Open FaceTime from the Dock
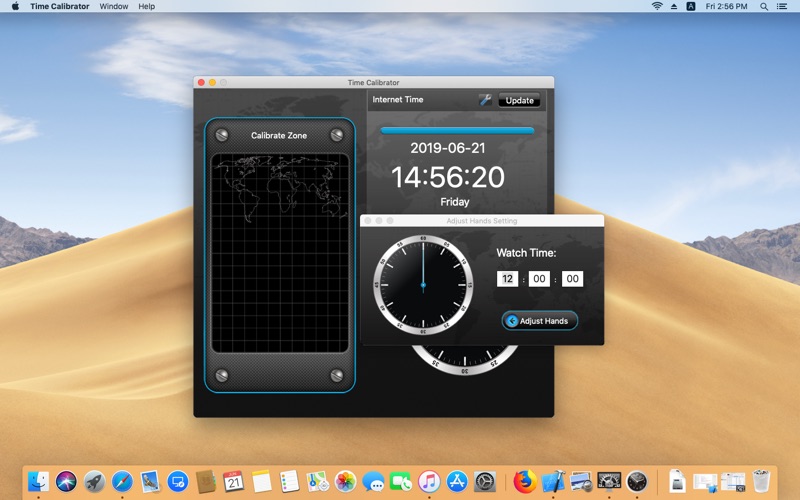 (401, 481)
